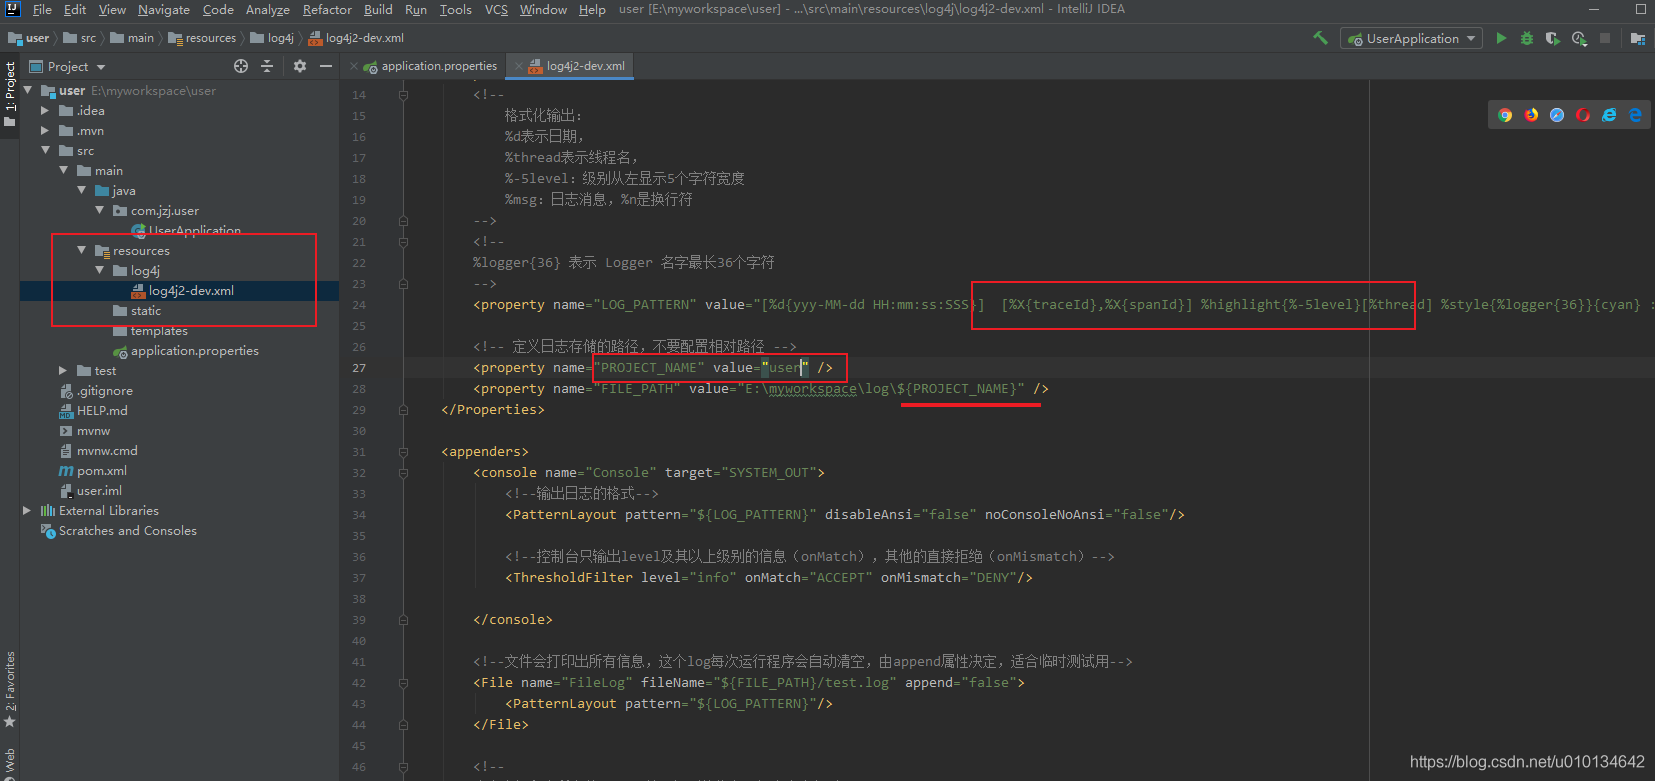
Task: Click Locate/Scroll from Source crosshair icon
Action: tap(241, 66)
